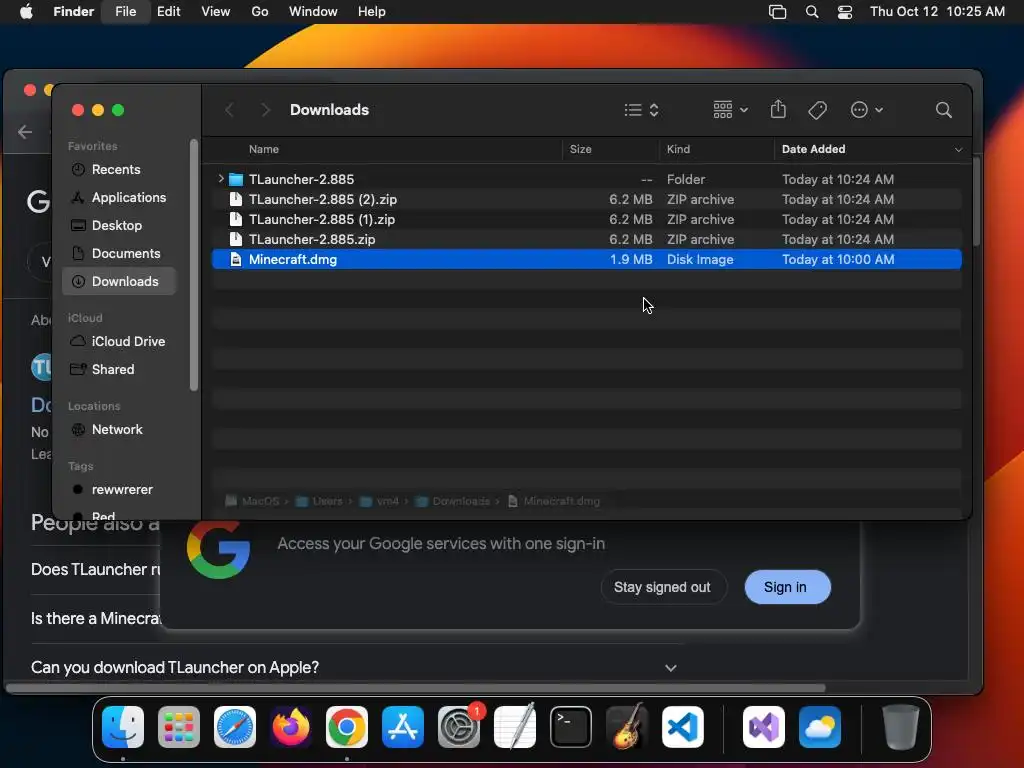Open Shared folder in sidebar
This screenshot has width=1024, height=768.
(113, 370)
